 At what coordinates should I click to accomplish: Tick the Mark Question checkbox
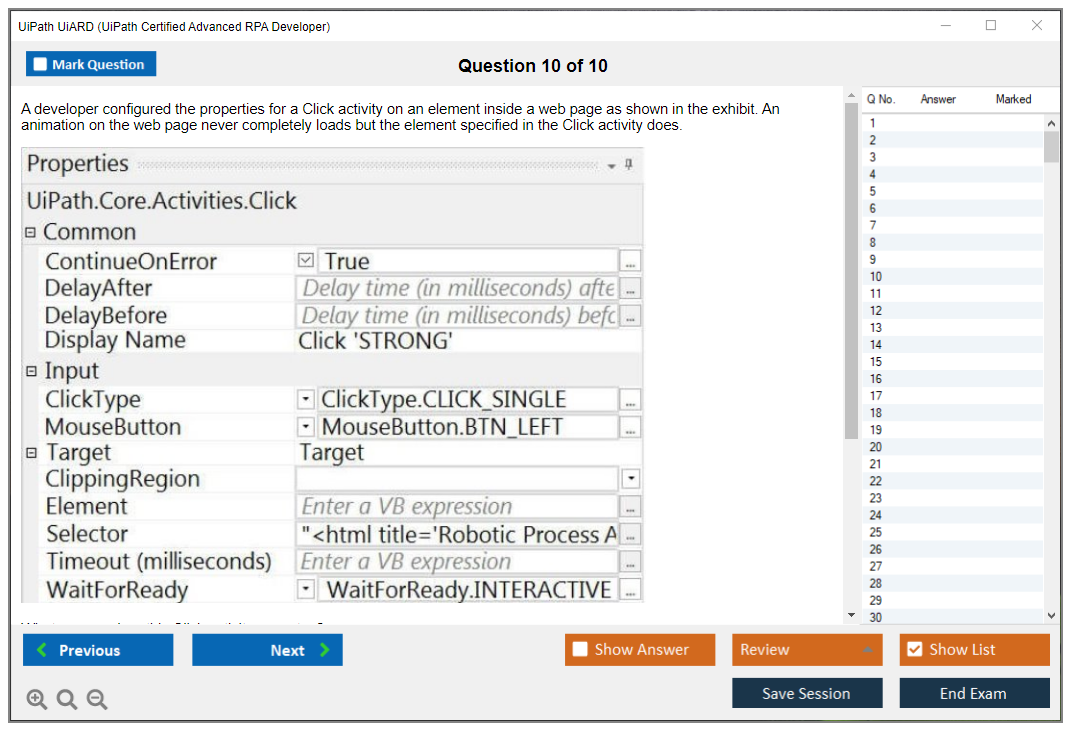pos(41,65)
